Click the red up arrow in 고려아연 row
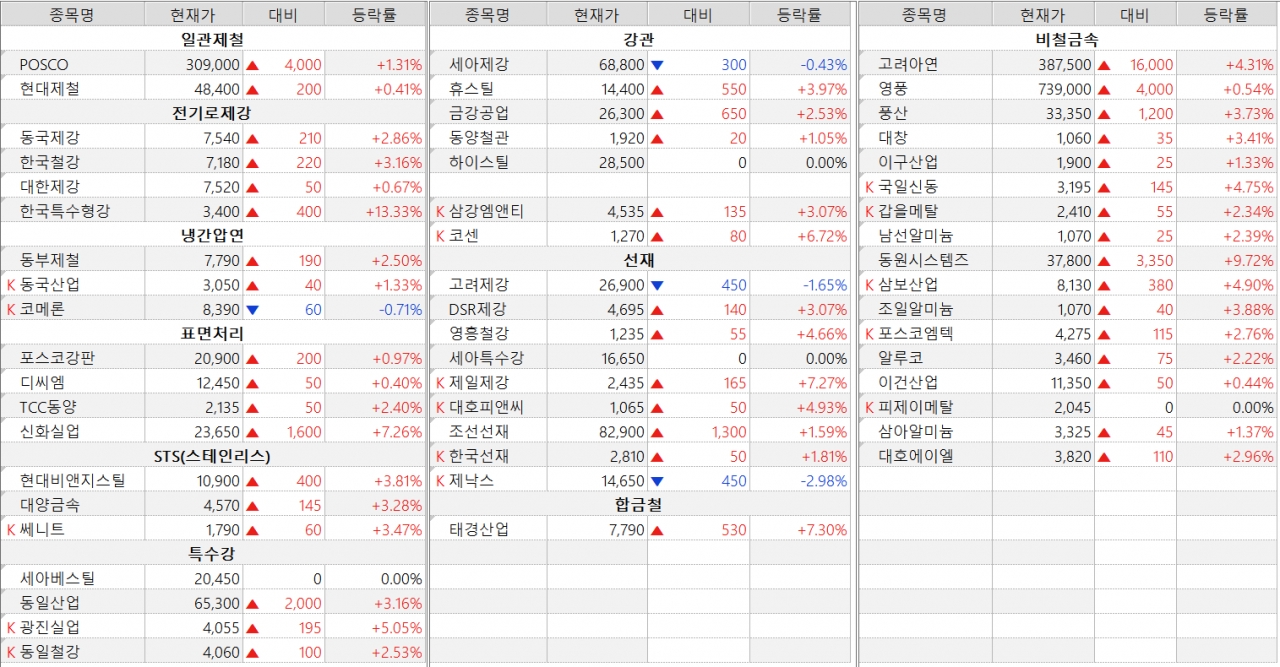This screenshot has height=667, width=1280. click(x=1104, y=65)
